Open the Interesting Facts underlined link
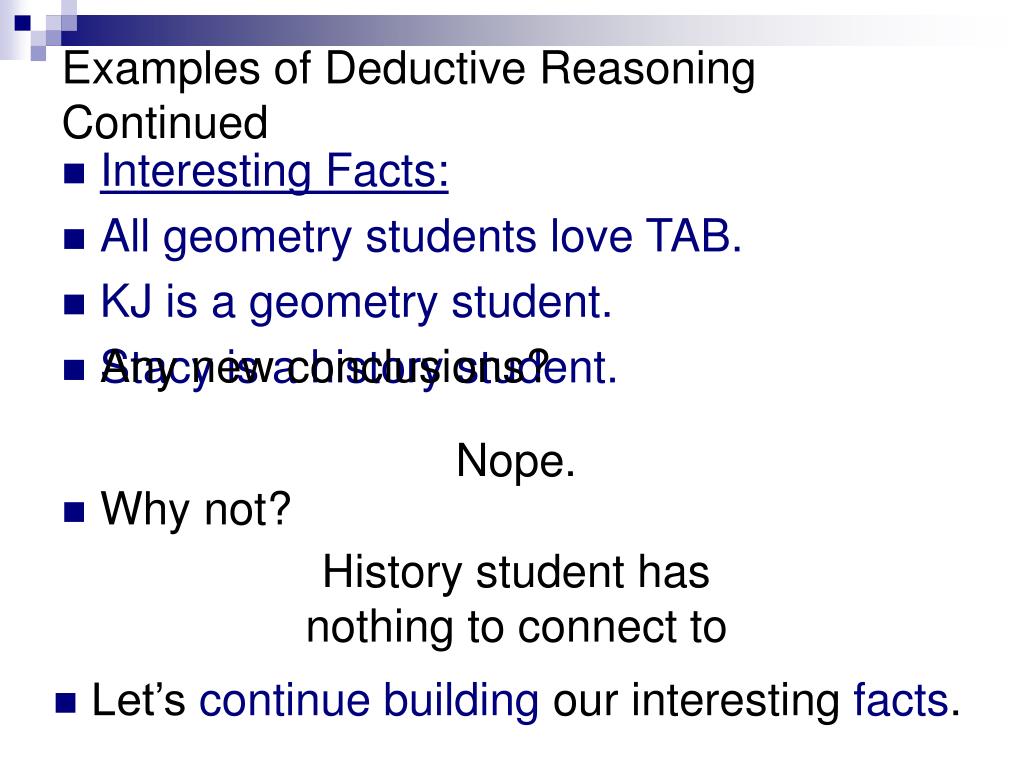 (274, 172)
